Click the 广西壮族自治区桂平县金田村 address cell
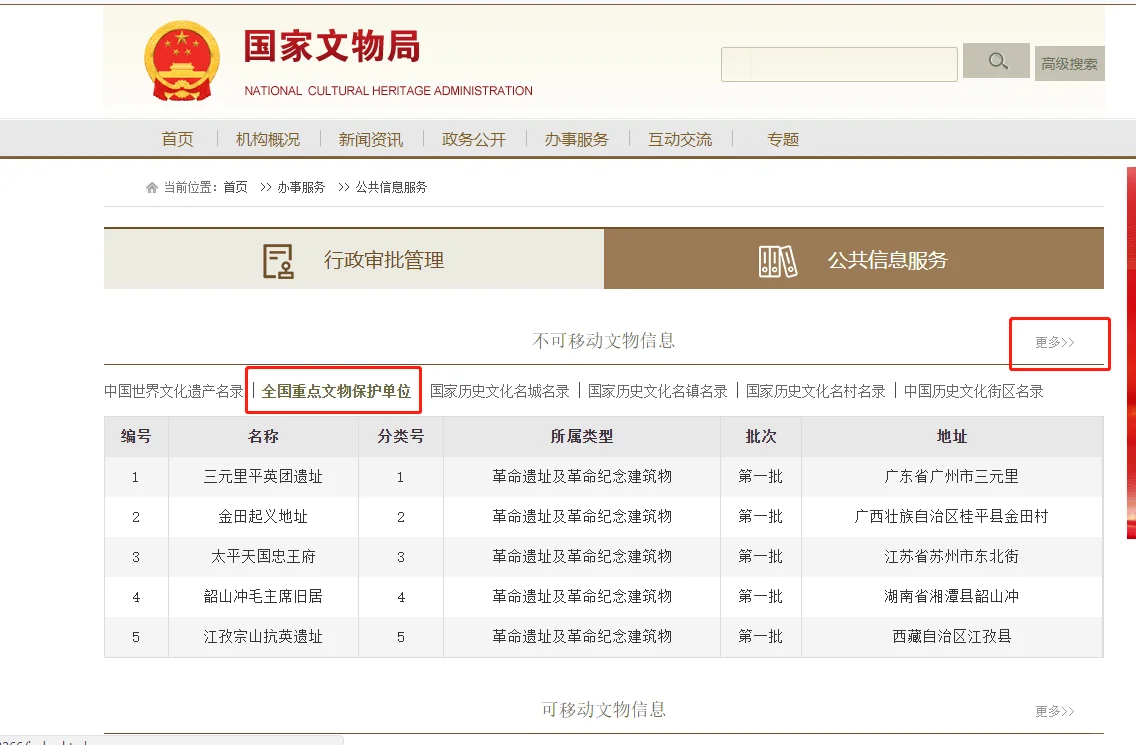 tap(952, 517)
